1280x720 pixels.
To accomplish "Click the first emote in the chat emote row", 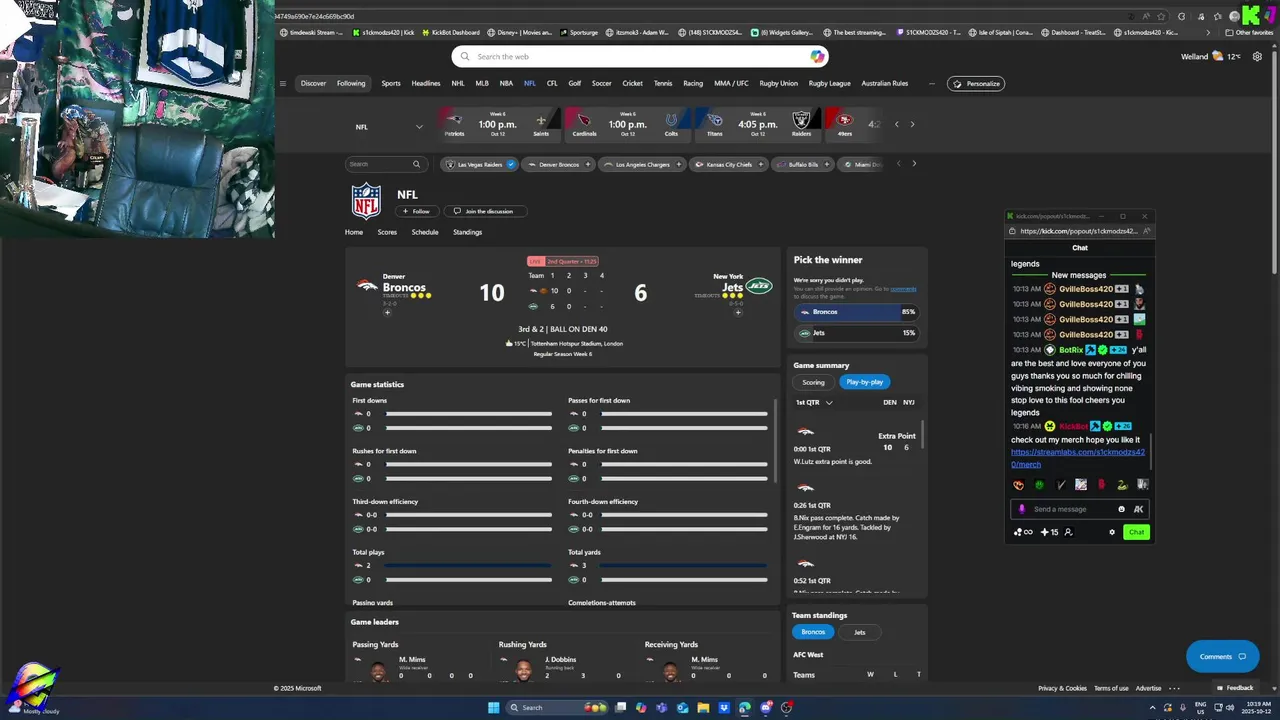I will [1019, 485].
